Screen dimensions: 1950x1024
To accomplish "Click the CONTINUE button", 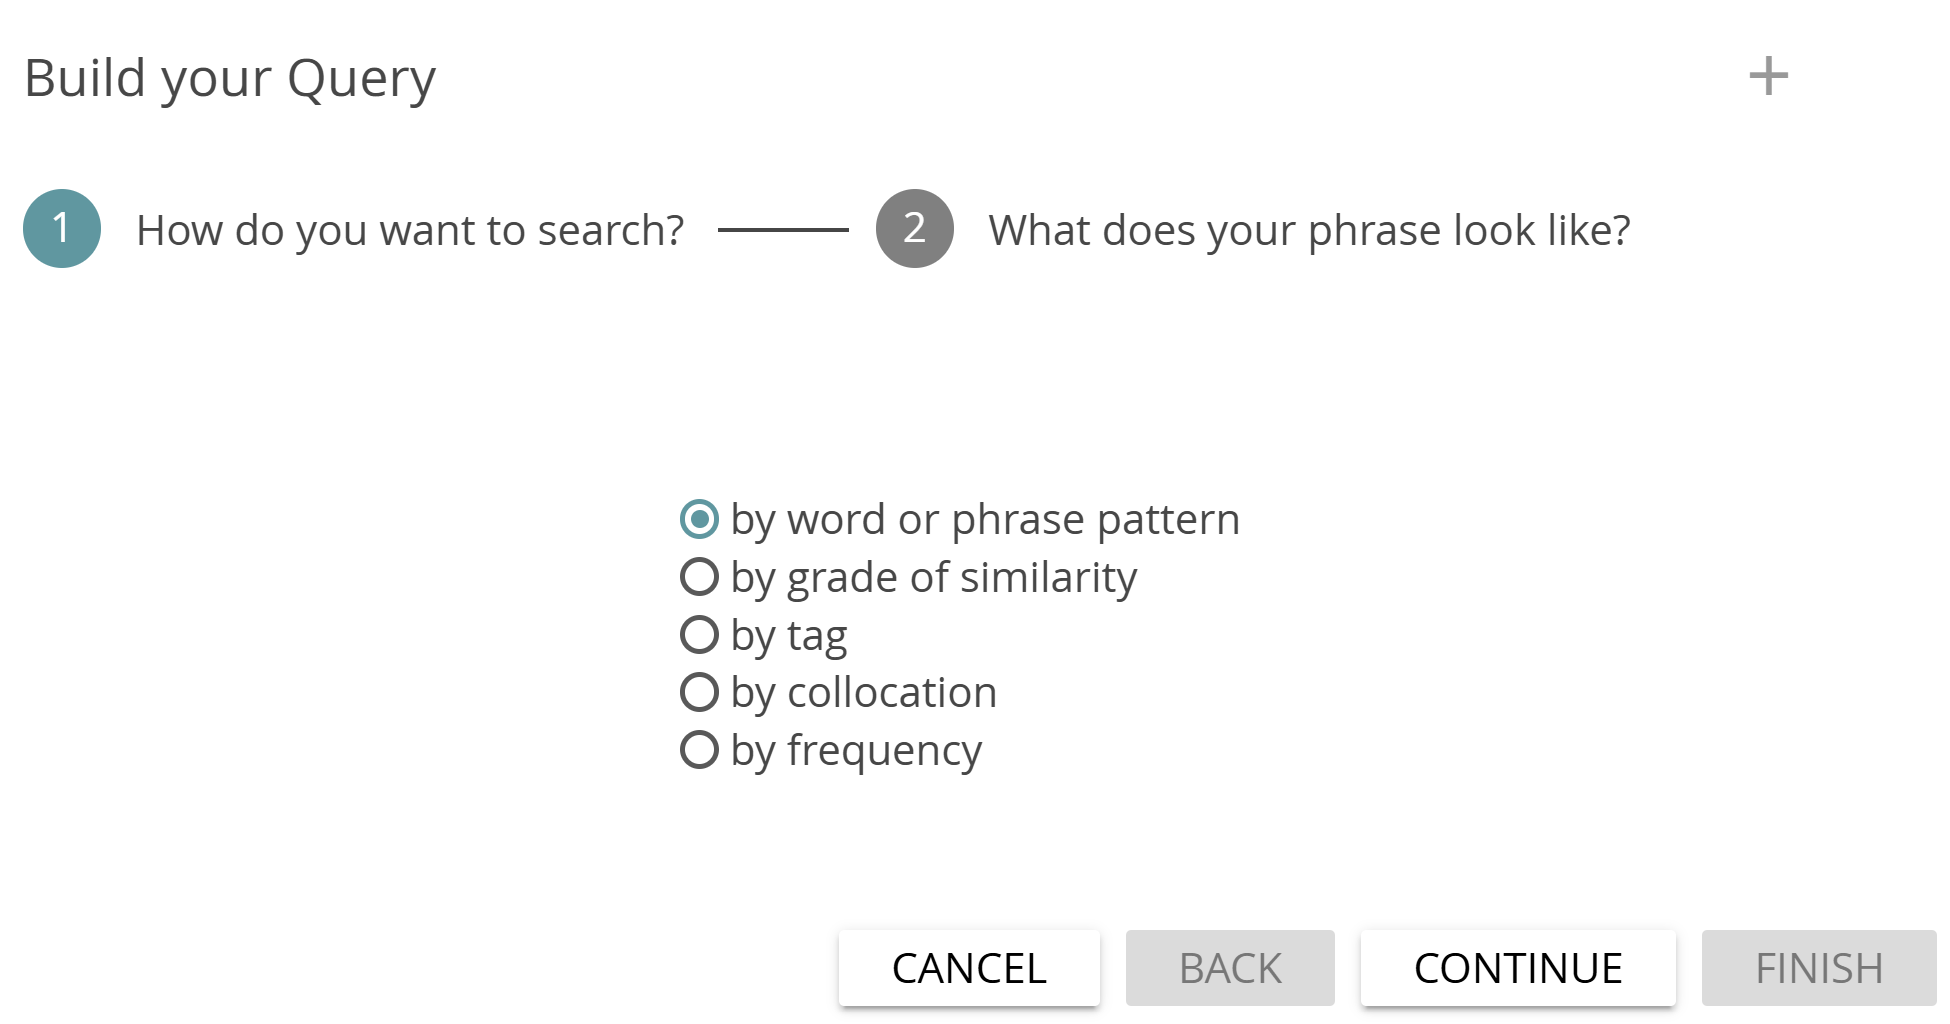I will click(x=1517, y=967).
